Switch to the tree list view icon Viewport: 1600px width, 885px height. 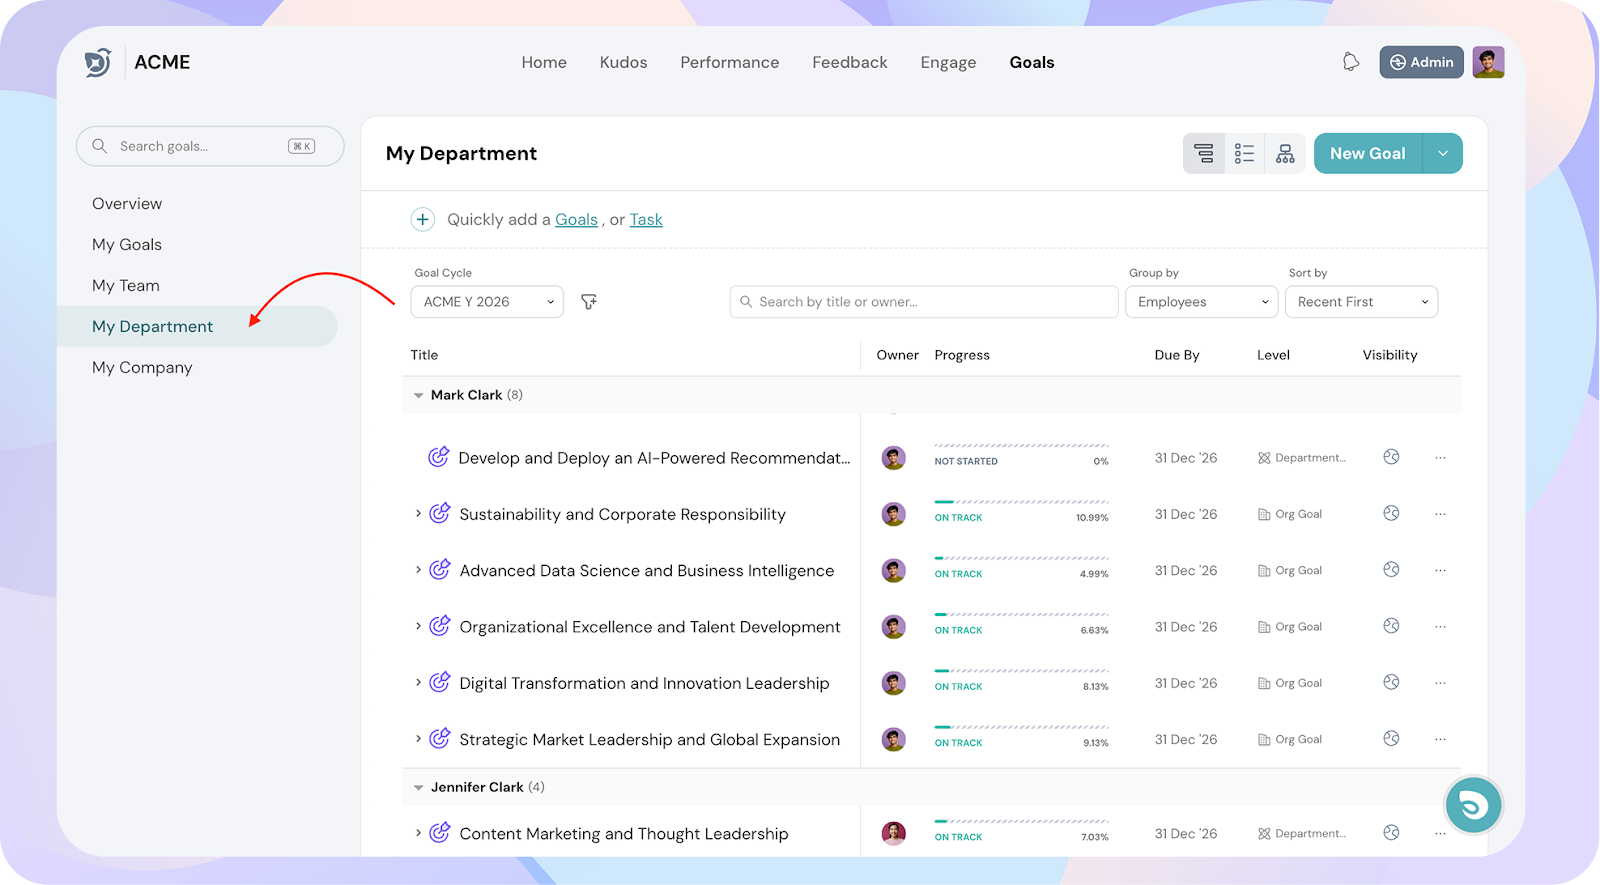[x=1204, y=153]
